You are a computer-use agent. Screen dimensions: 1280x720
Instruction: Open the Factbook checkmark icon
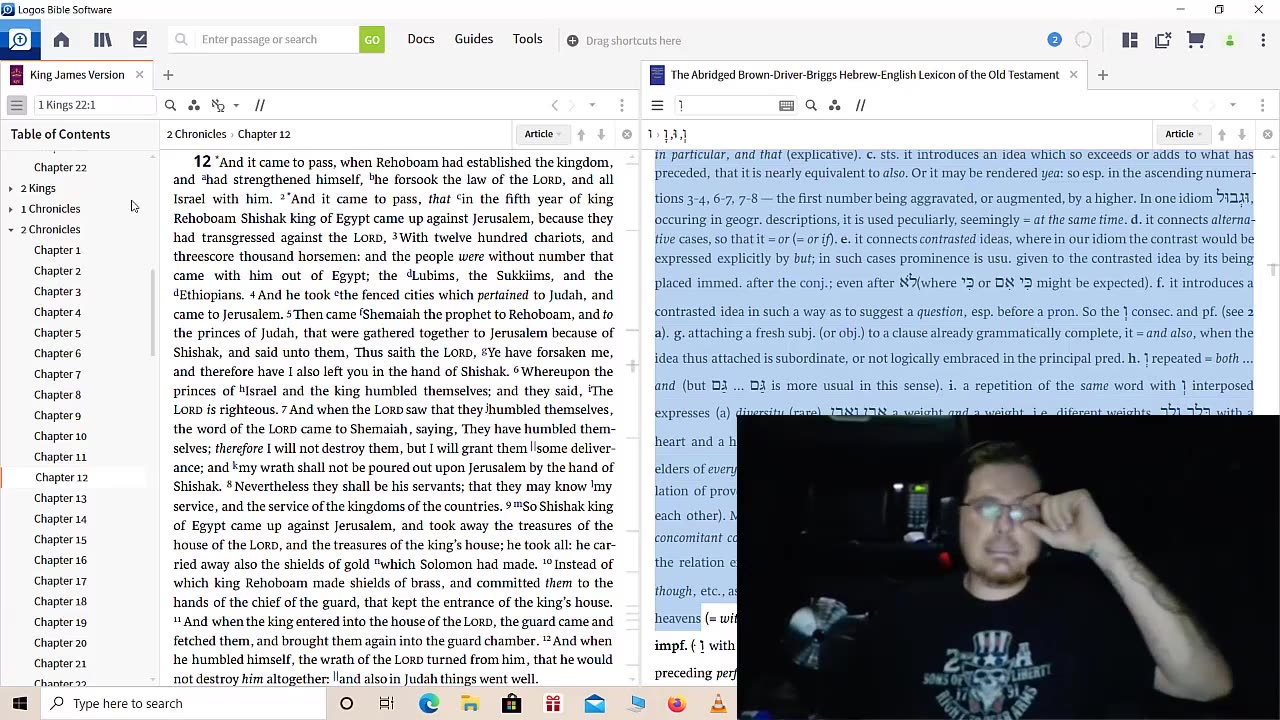pyautogui.click(x=140, y=40)
